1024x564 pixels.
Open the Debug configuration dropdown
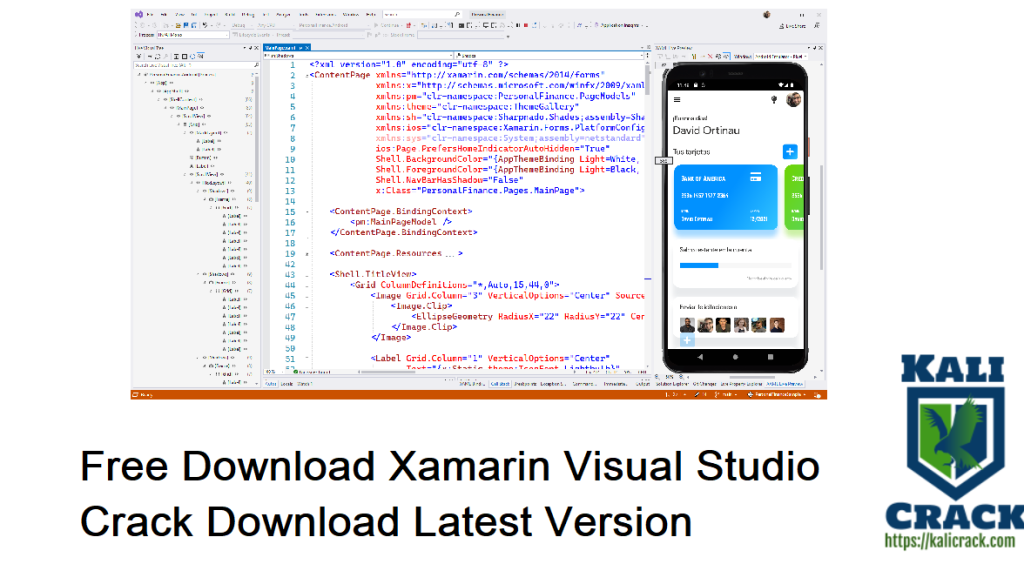tap(242, 25)
